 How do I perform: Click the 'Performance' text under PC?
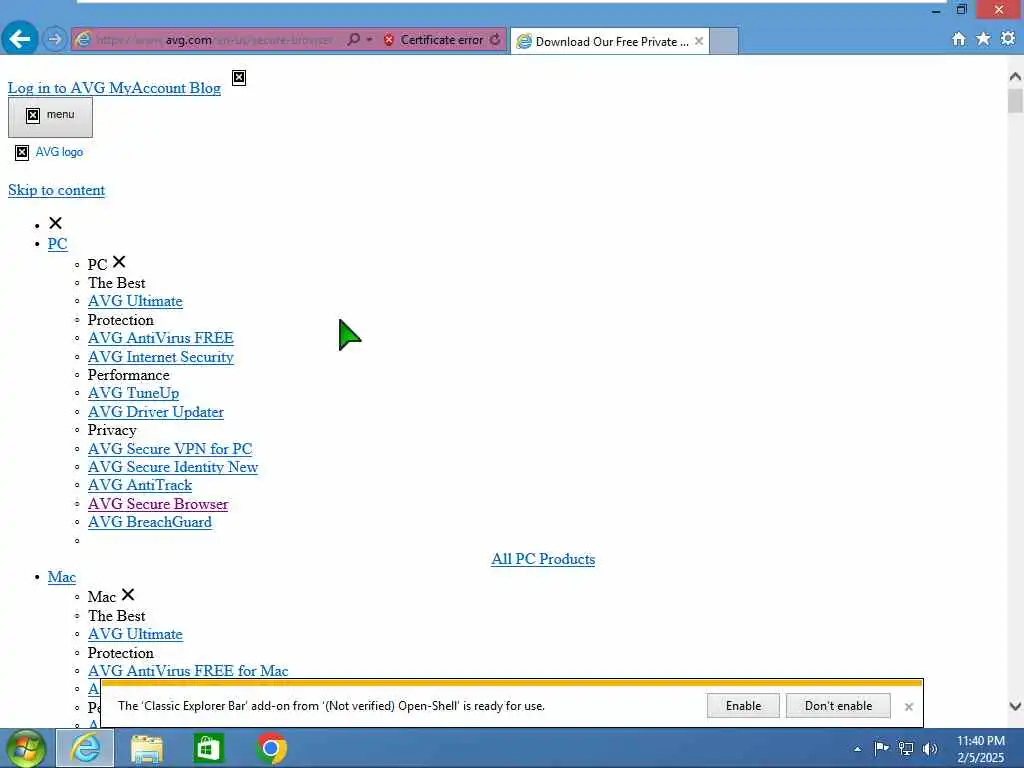(x=129, y=375)
